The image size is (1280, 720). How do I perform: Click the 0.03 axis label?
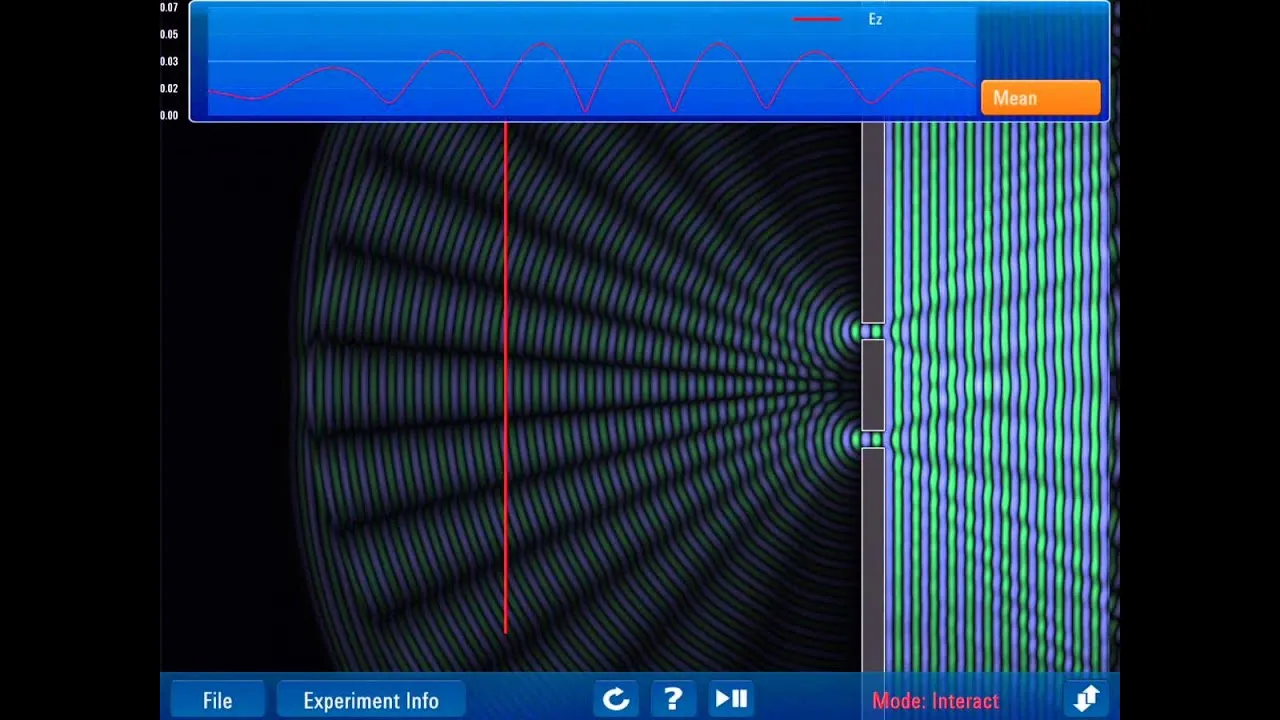pos(169,61)
